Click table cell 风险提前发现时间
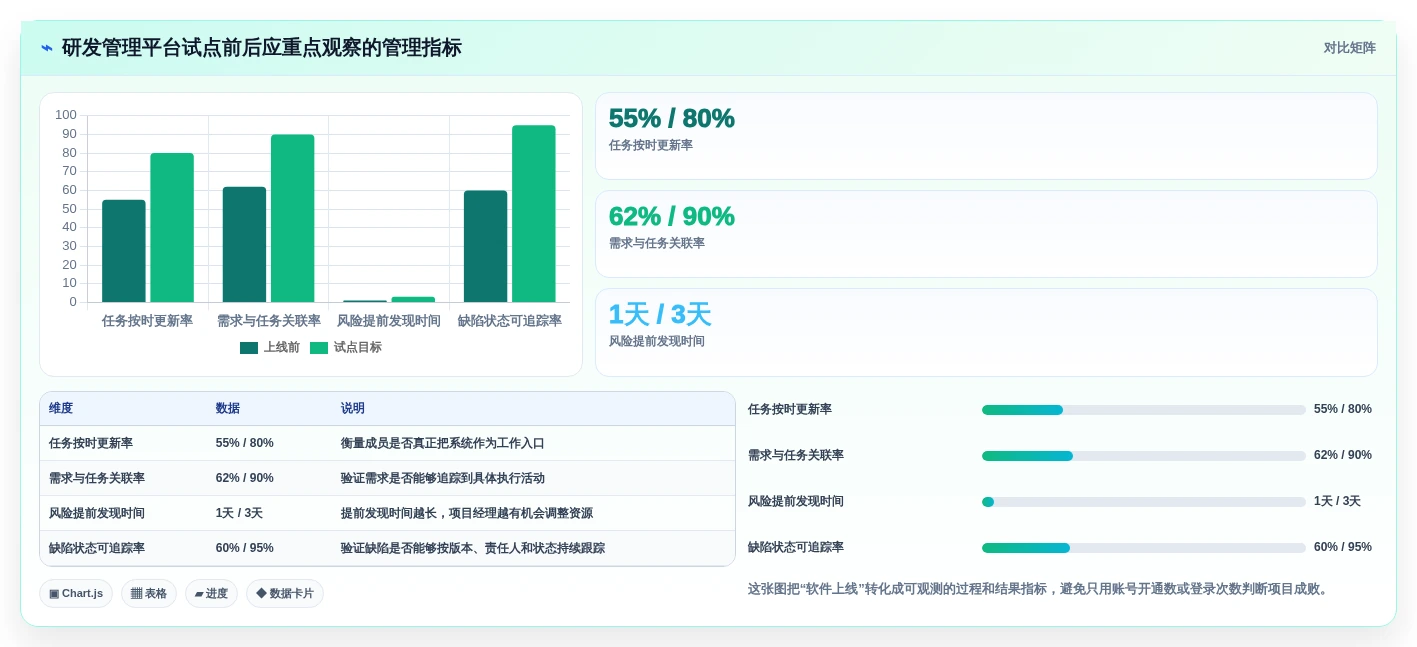 click(97, 513)
